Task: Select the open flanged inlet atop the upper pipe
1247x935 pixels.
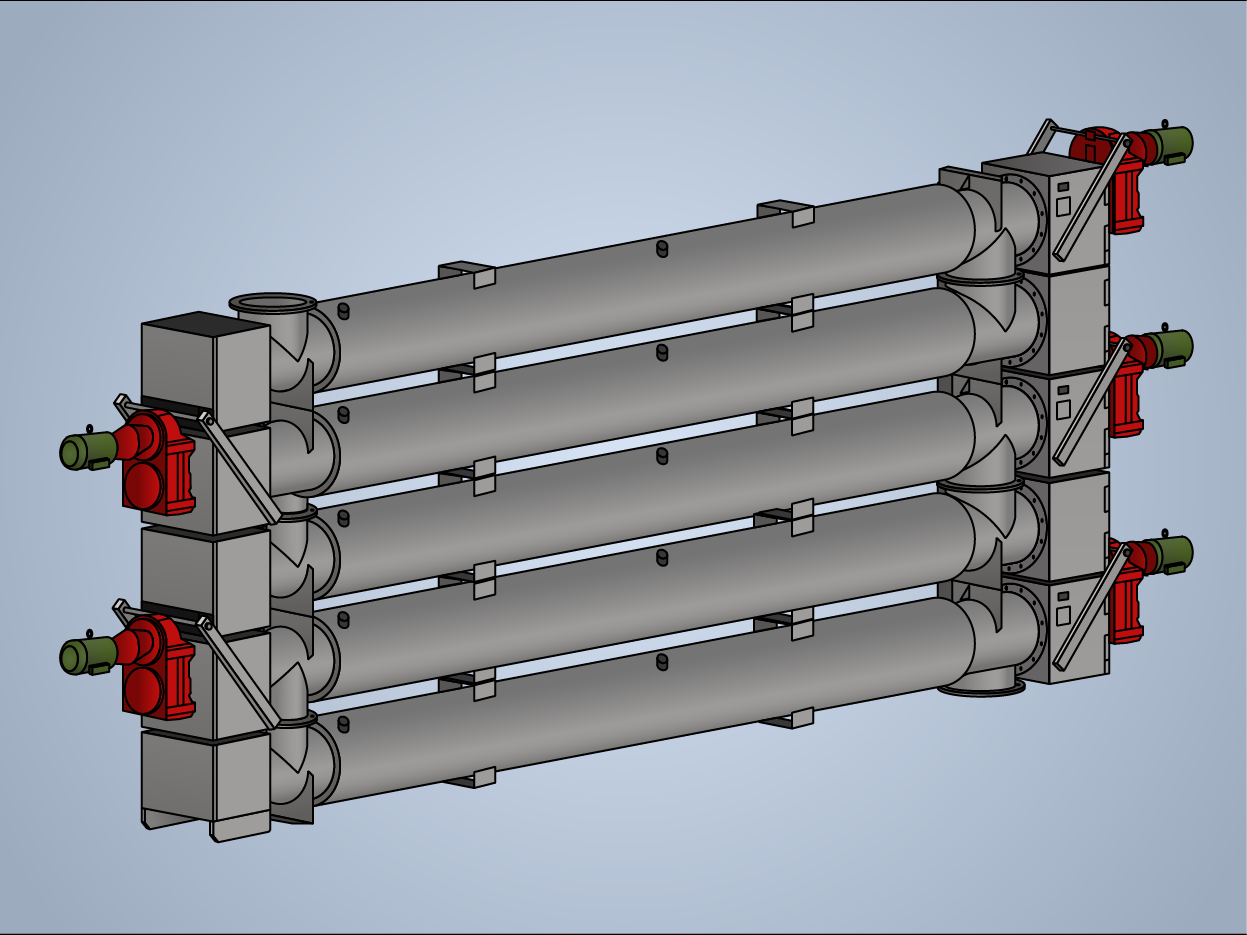Action: 273,303
